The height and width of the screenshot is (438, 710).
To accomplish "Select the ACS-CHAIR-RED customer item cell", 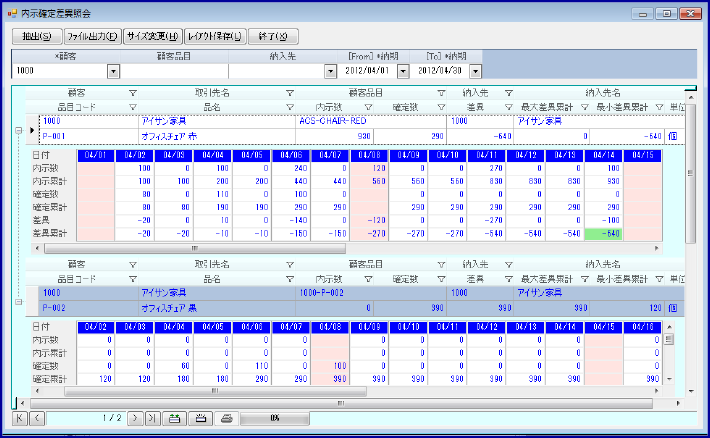I will coord(371,121).
